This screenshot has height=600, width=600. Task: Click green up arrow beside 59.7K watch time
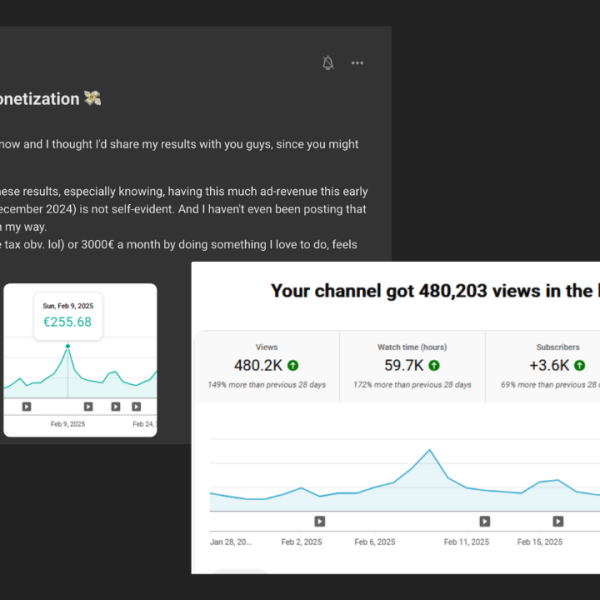click(x=435, y=365)
